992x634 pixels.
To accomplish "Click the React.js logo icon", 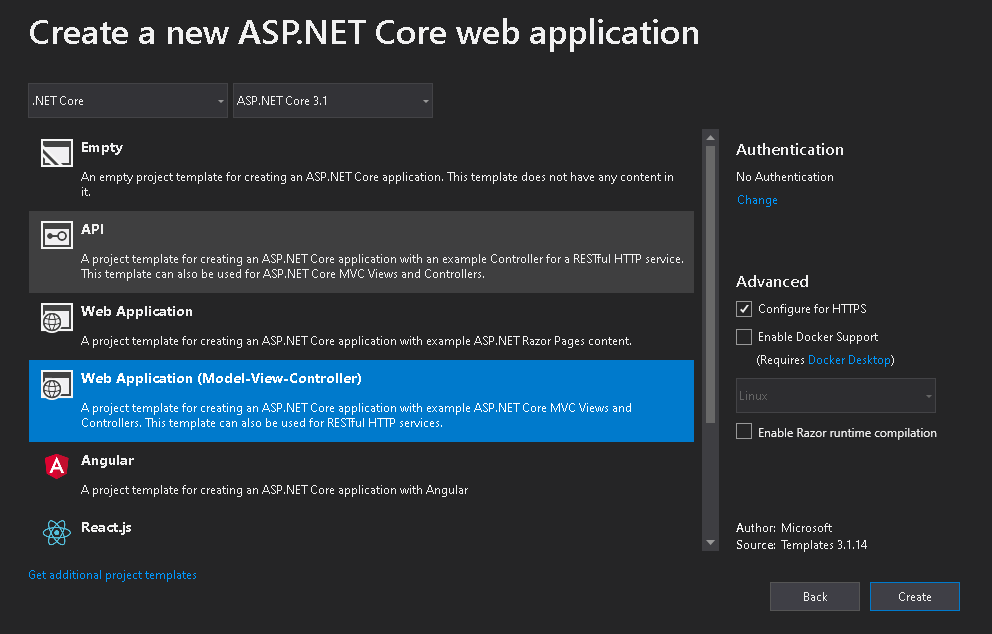I will pyautogui.click(x=56, y=532).
